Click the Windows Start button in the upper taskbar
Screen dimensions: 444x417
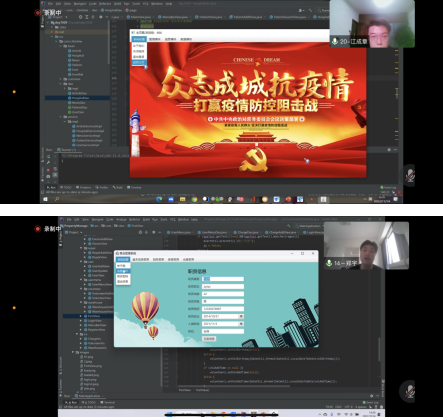point(45,199)
